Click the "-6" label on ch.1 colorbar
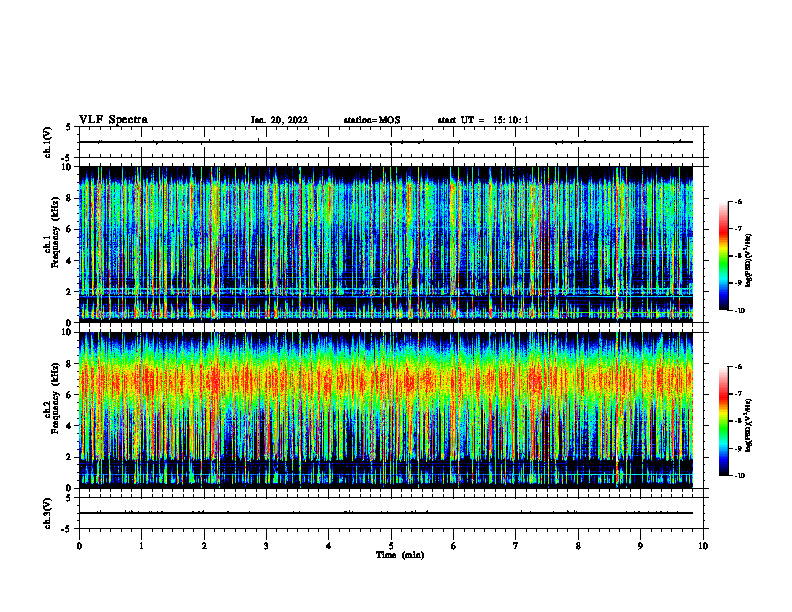The image size is (792, 612). coord(737,202)
